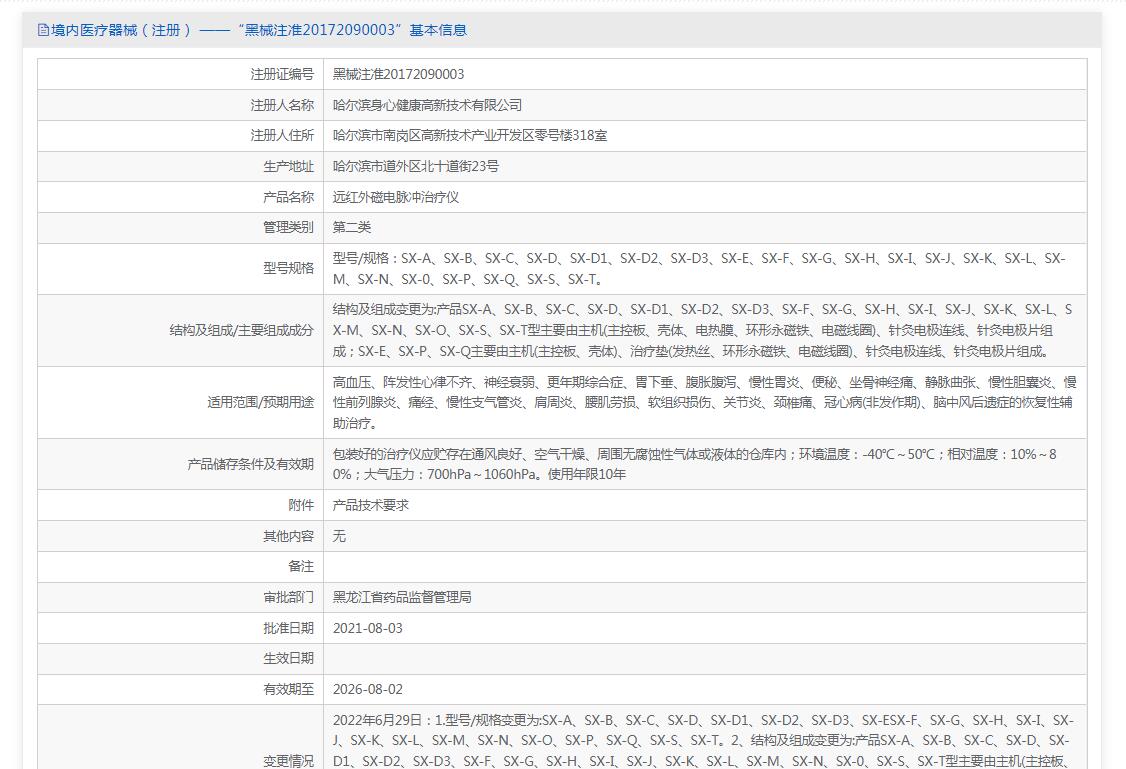Select text beginning 结构及组成变更为:产品SX-A
This screenshot has height=769, width=1126.
702,330
